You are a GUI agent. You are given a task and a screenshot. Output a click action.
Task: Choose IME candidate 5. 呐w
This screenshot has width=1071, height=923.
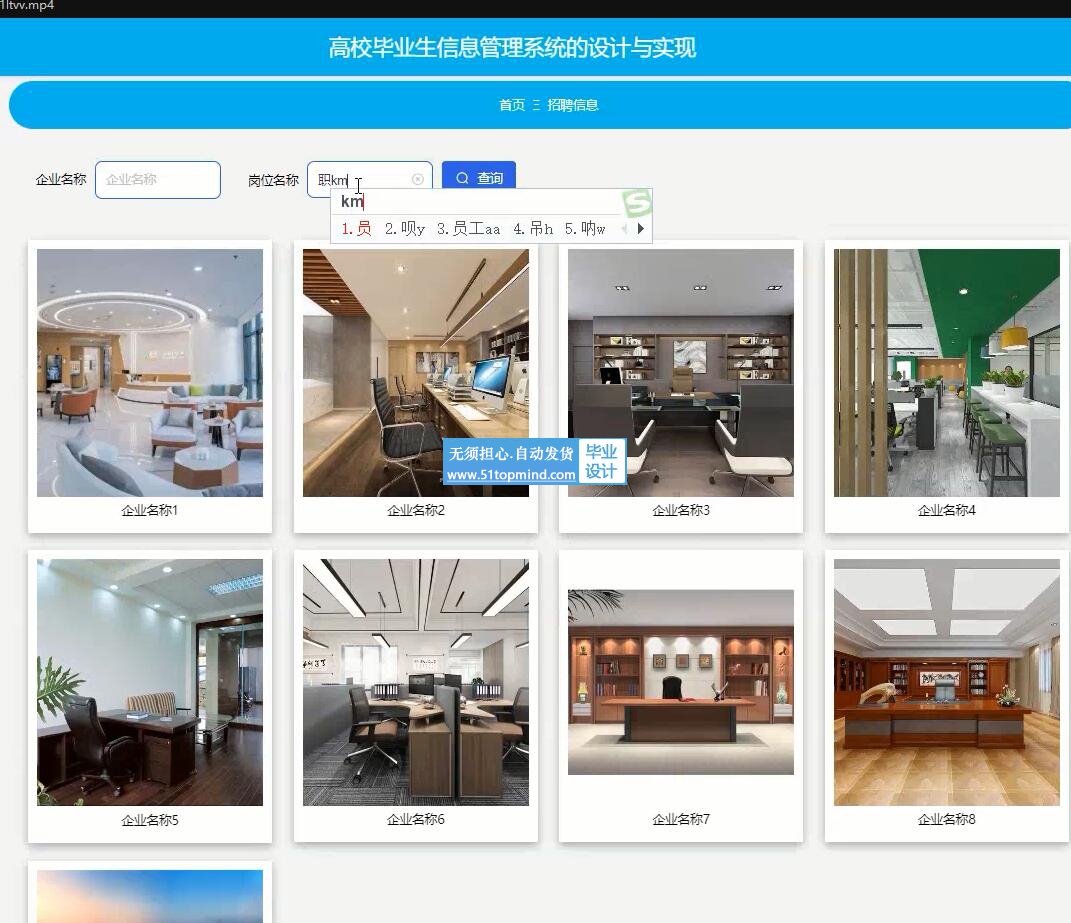coord(585,229)
